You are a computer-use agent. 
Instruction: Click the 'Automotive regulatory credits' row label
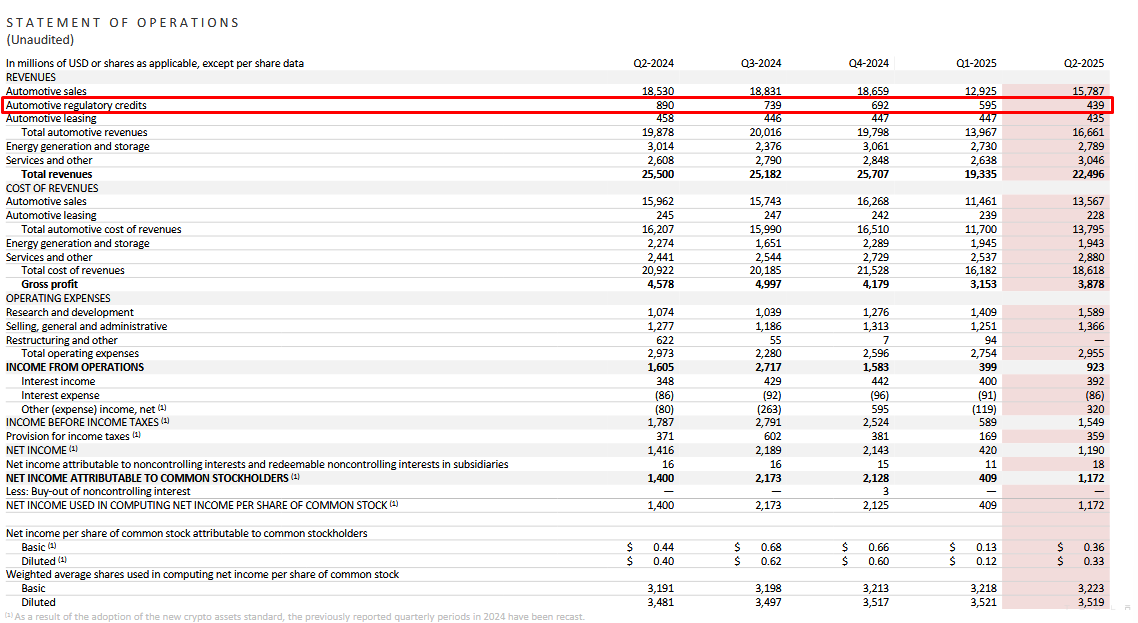[76, 105]
